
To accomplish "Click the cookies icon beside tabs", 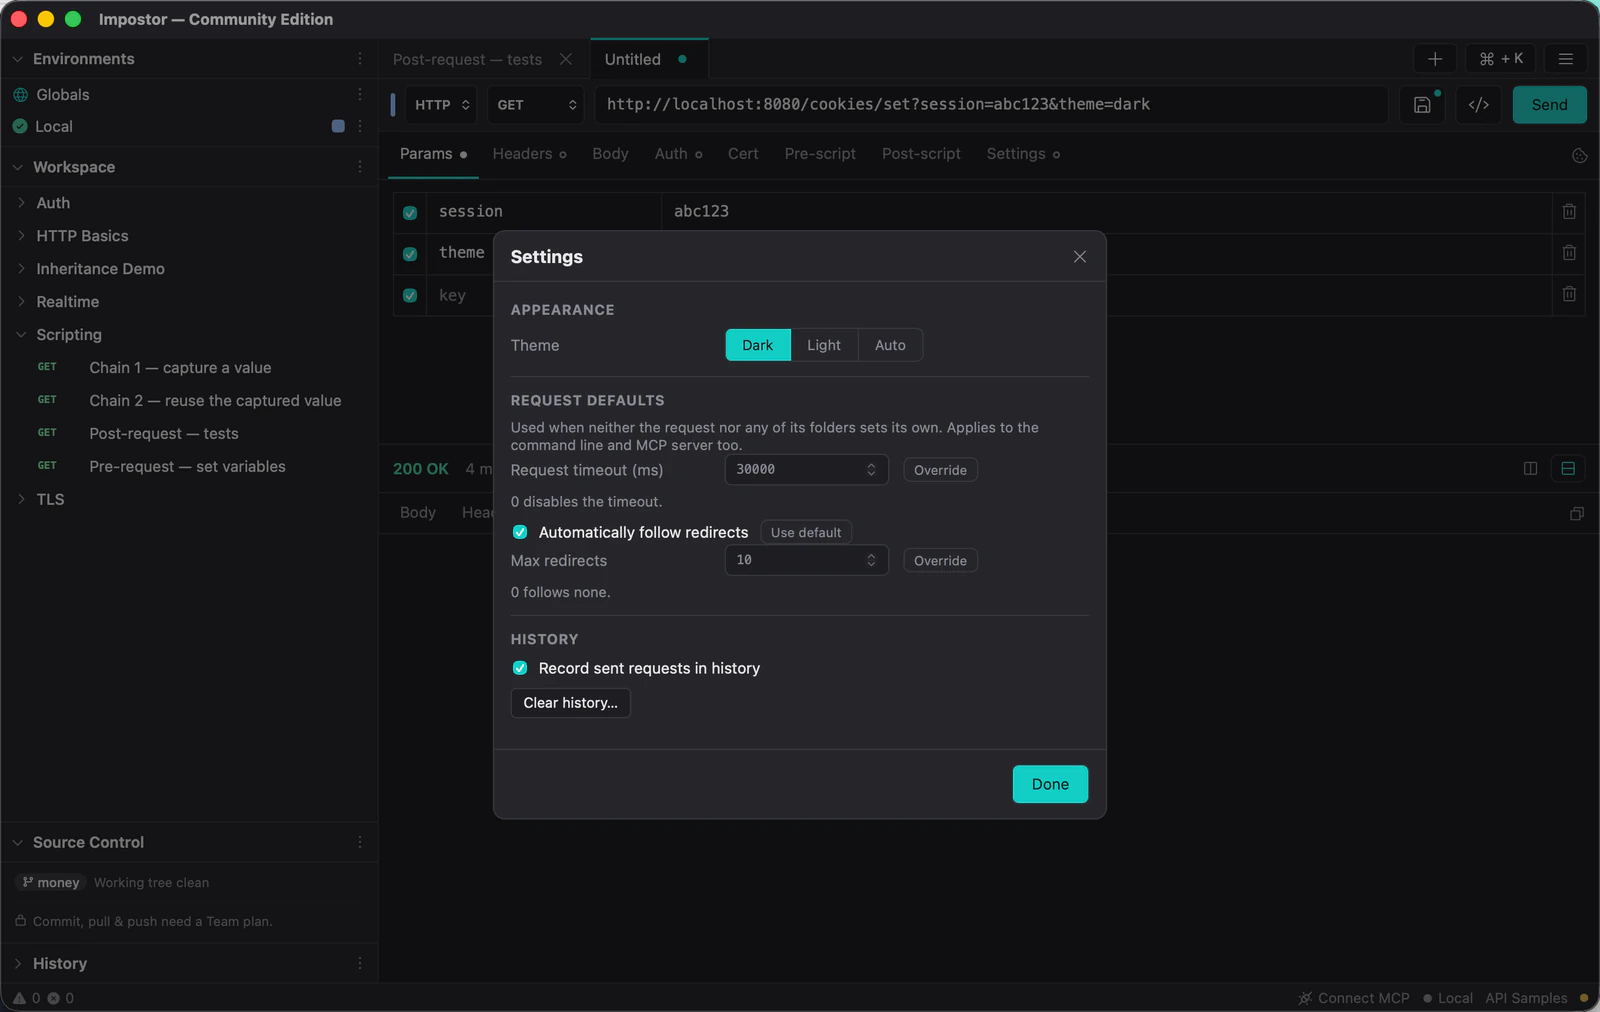I will [x=1580, y=155].
